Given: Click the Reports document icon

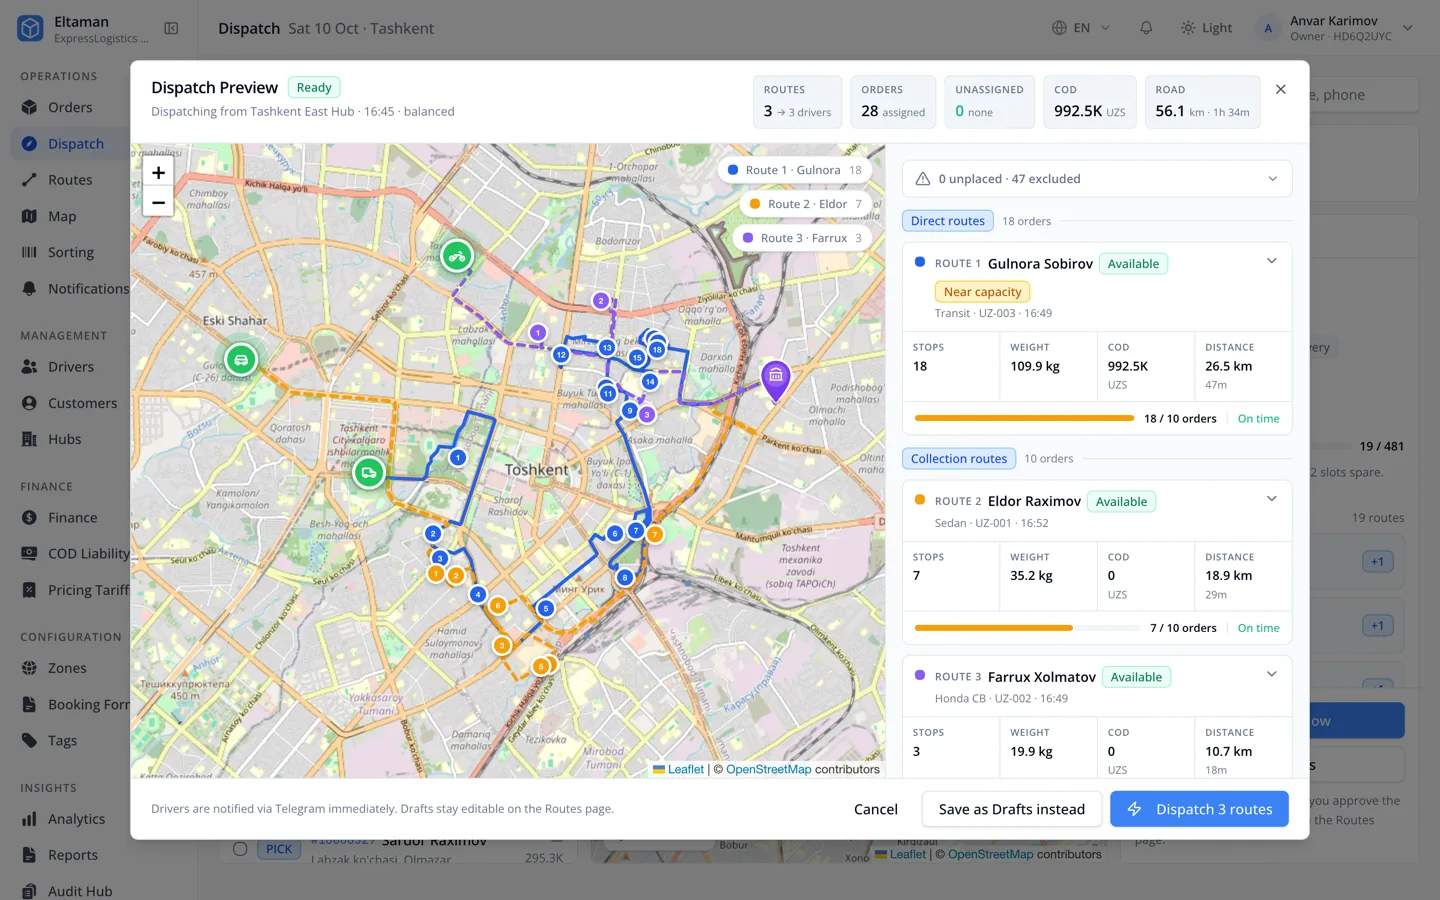Looking at the screenshot, I should 29,855.
